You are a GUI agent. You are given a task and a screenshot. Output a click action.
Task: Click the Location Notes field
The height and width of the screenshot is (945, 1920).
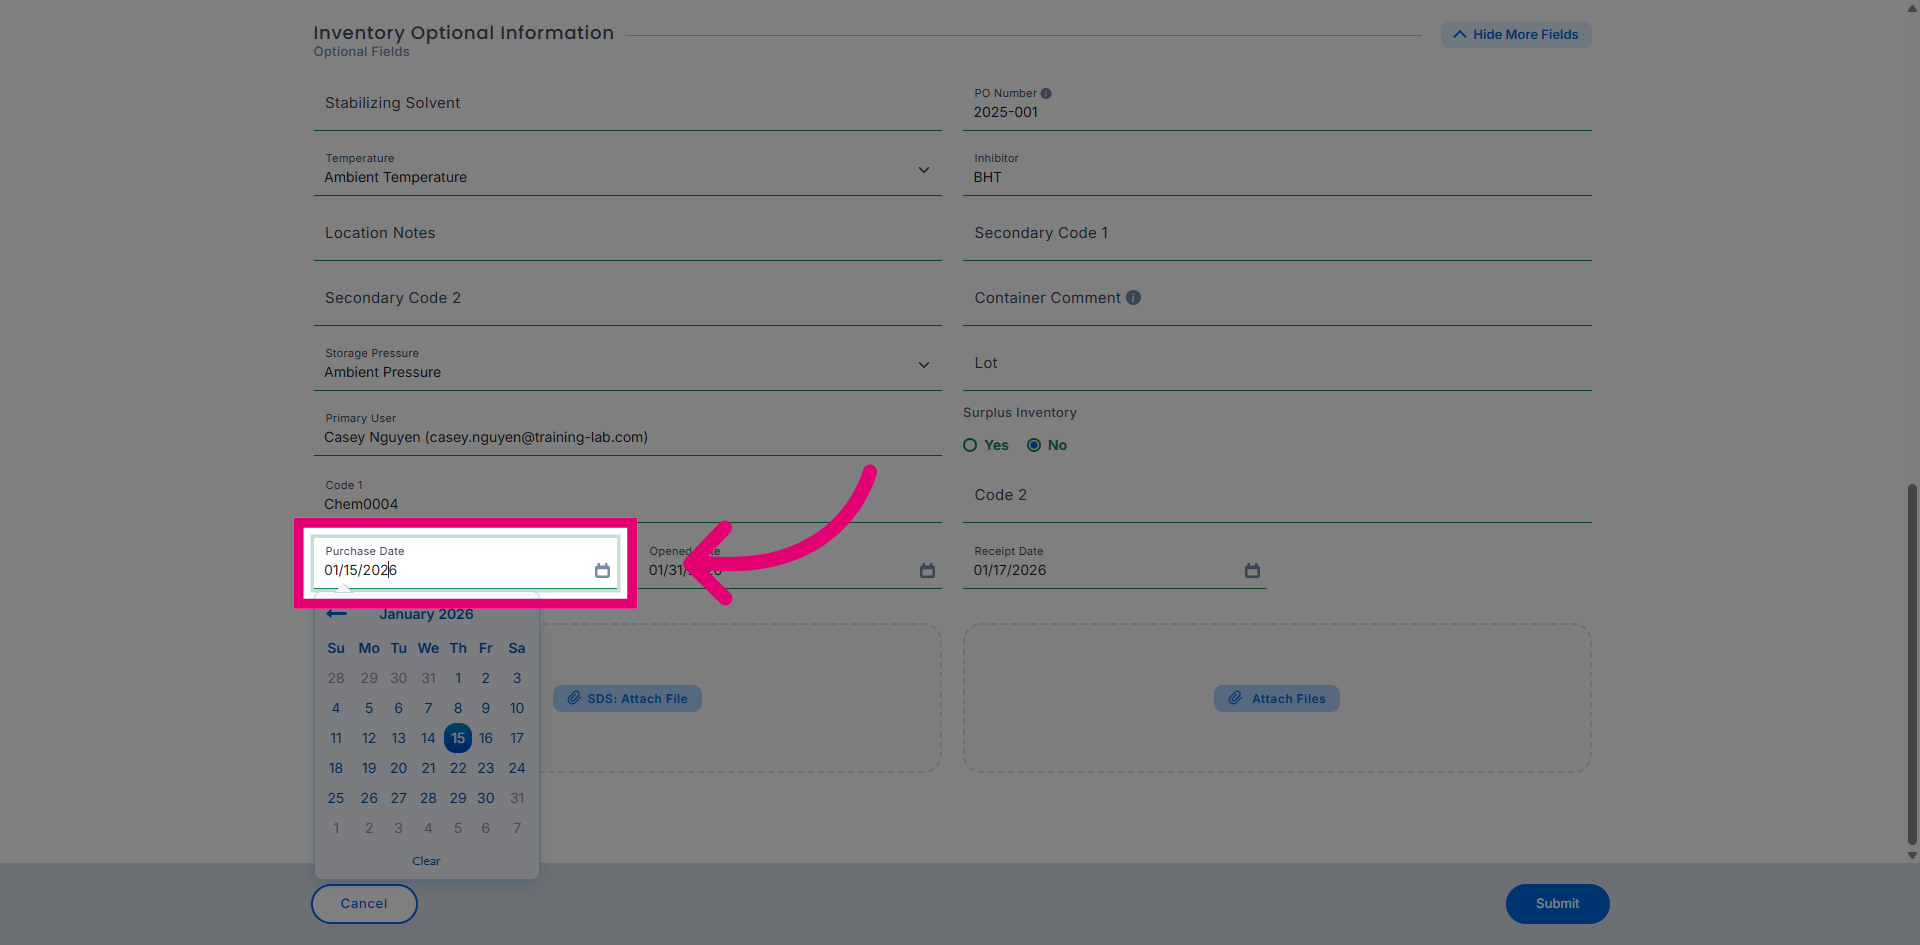pos(627,233)
